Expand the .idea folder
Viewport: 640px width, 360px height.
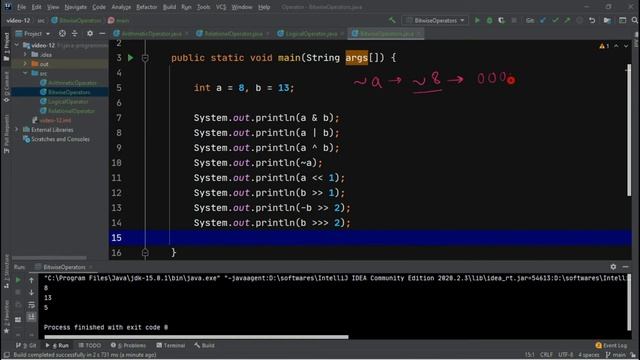[25, 54]
